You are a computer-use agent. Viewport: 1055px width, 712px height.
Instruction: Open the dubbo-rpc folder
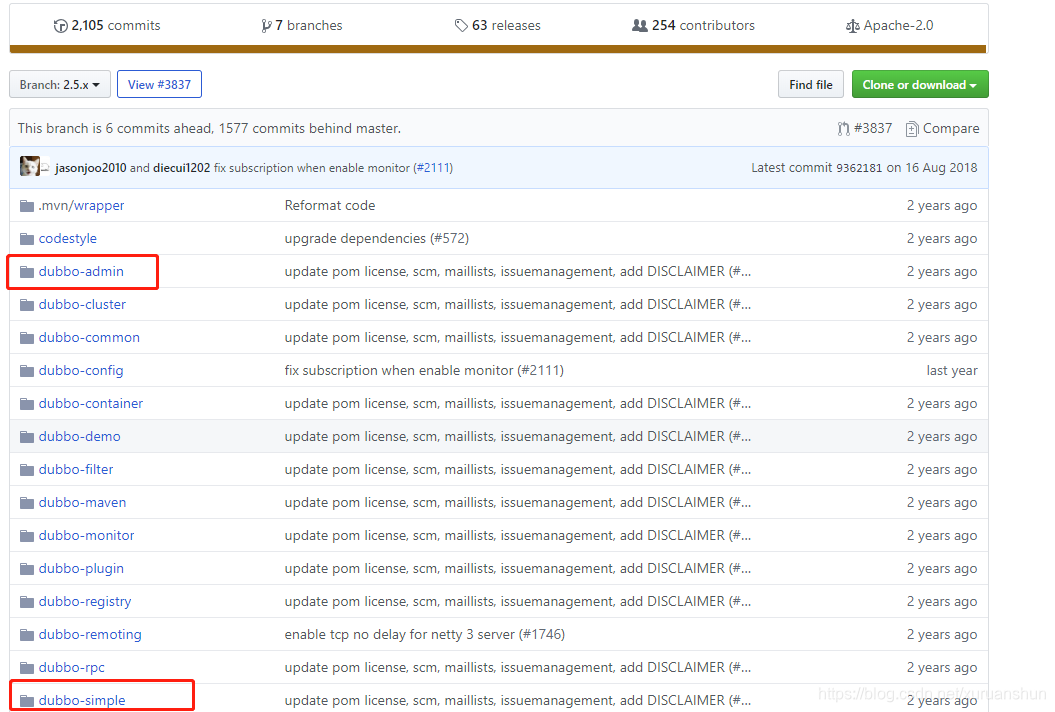tap(72, 667)
